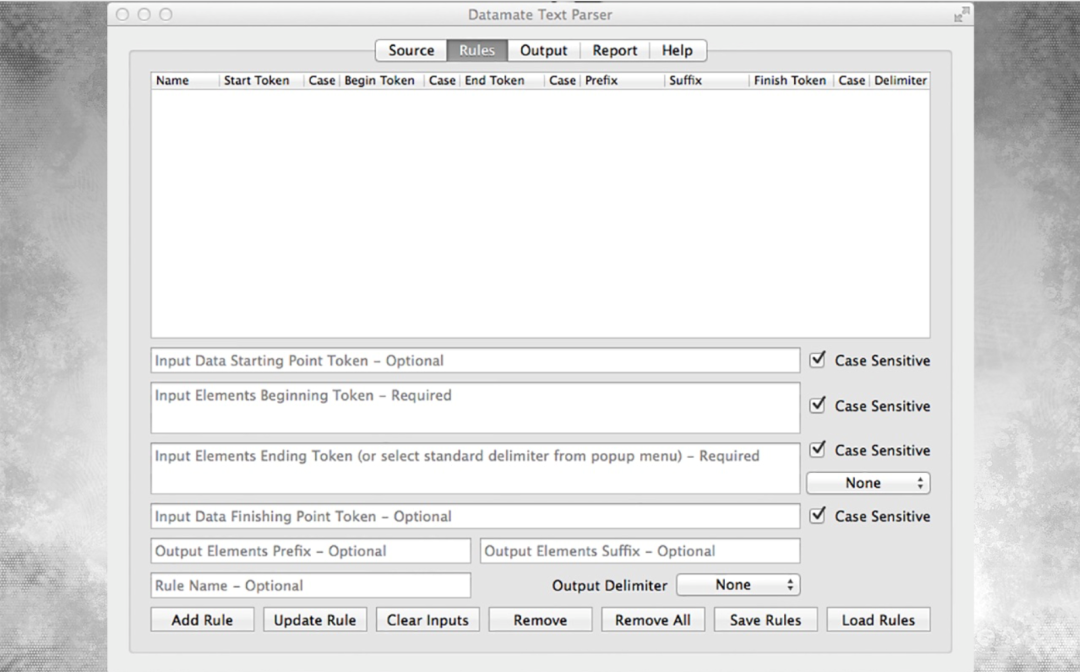This screenshot has height=672, width=1080.
Task: Focus the Output Elements Suffix field
Action: [x=640, y=551]
